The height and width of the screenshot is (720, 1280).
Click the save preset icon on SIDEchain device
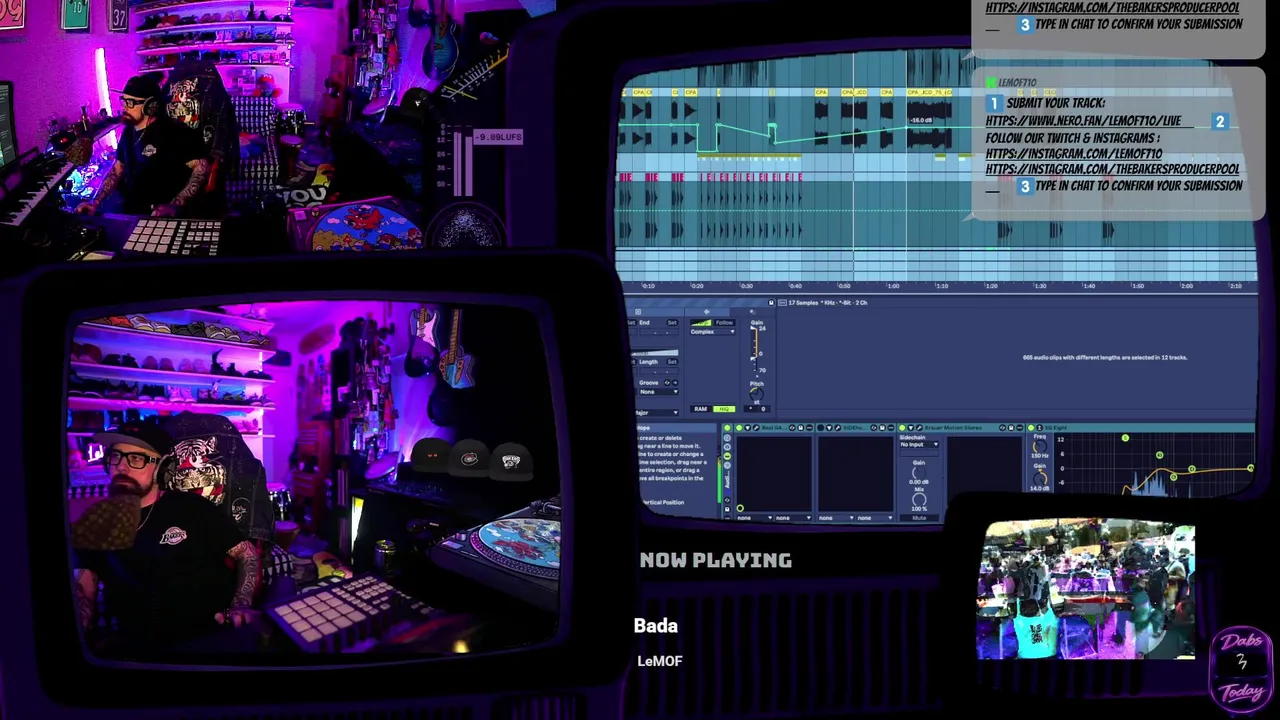click(x=882, y=427)
